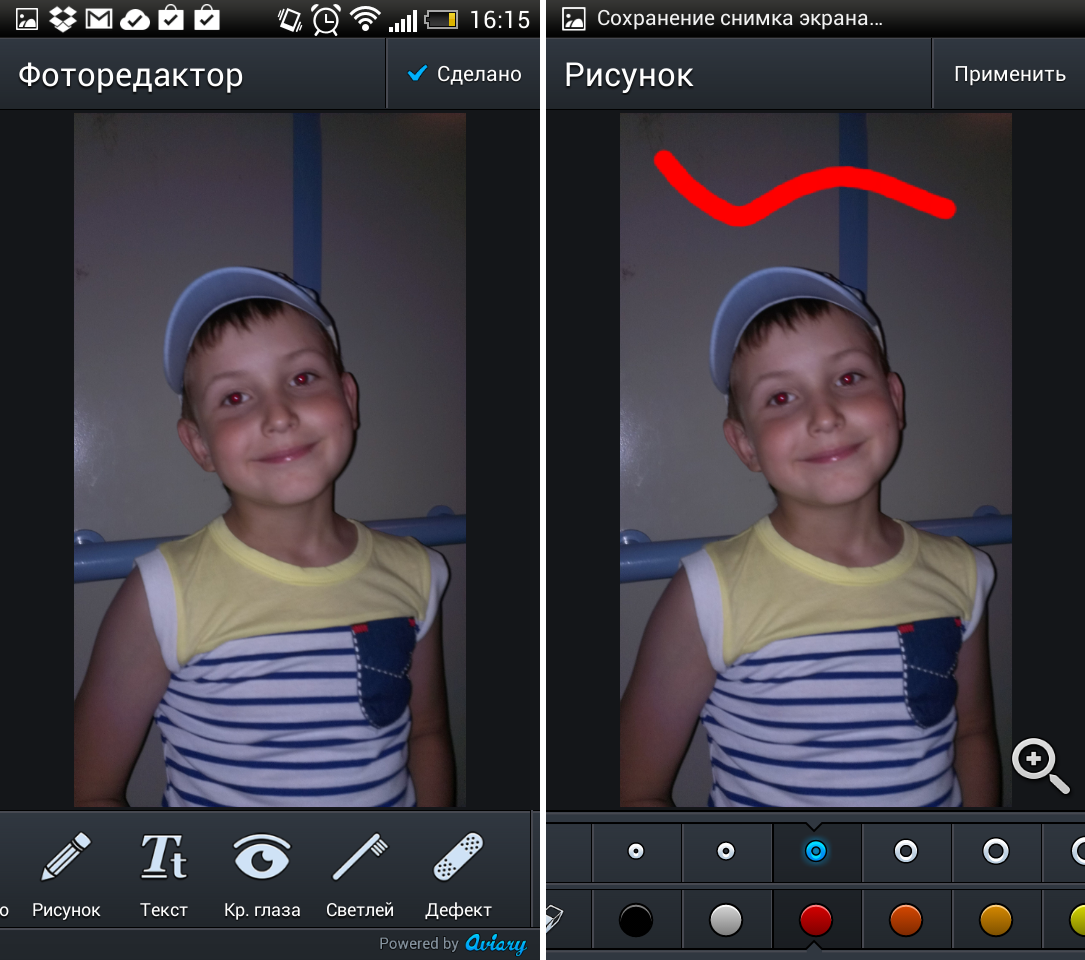Select the highlighted blue brush size

click(816, 851)
